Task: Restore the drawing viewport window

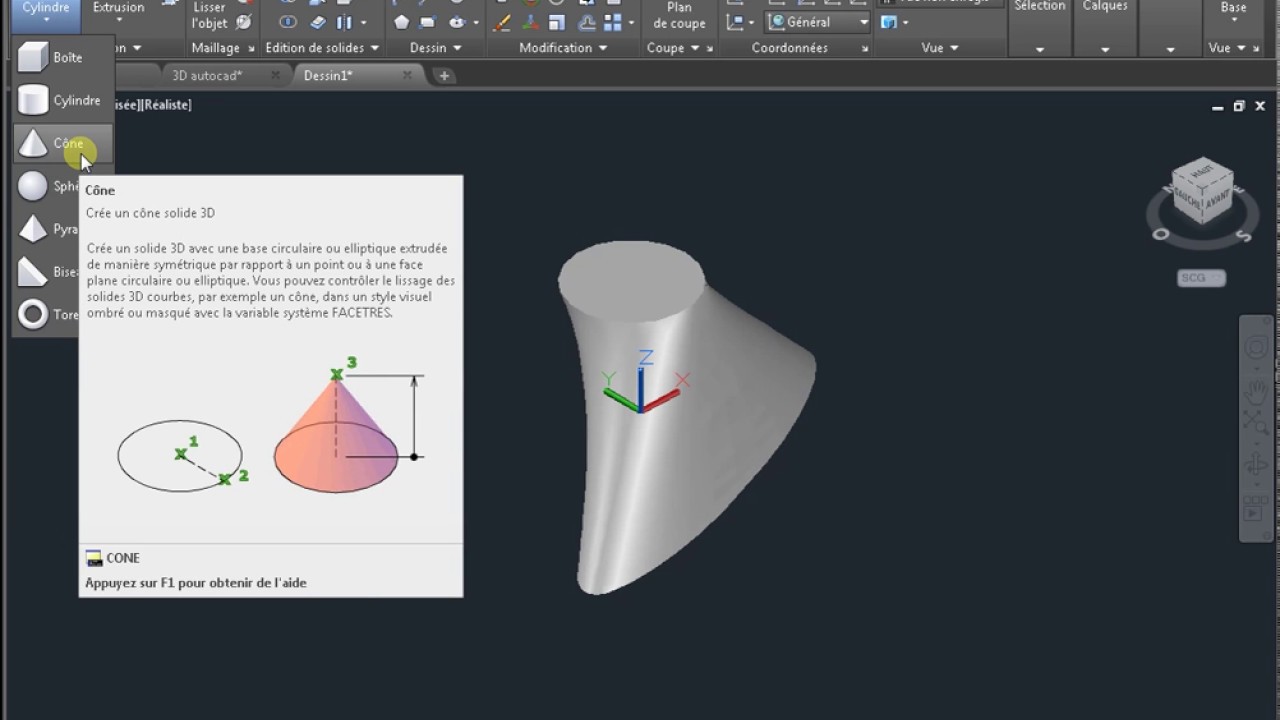Action: (x=1239, y=106)
